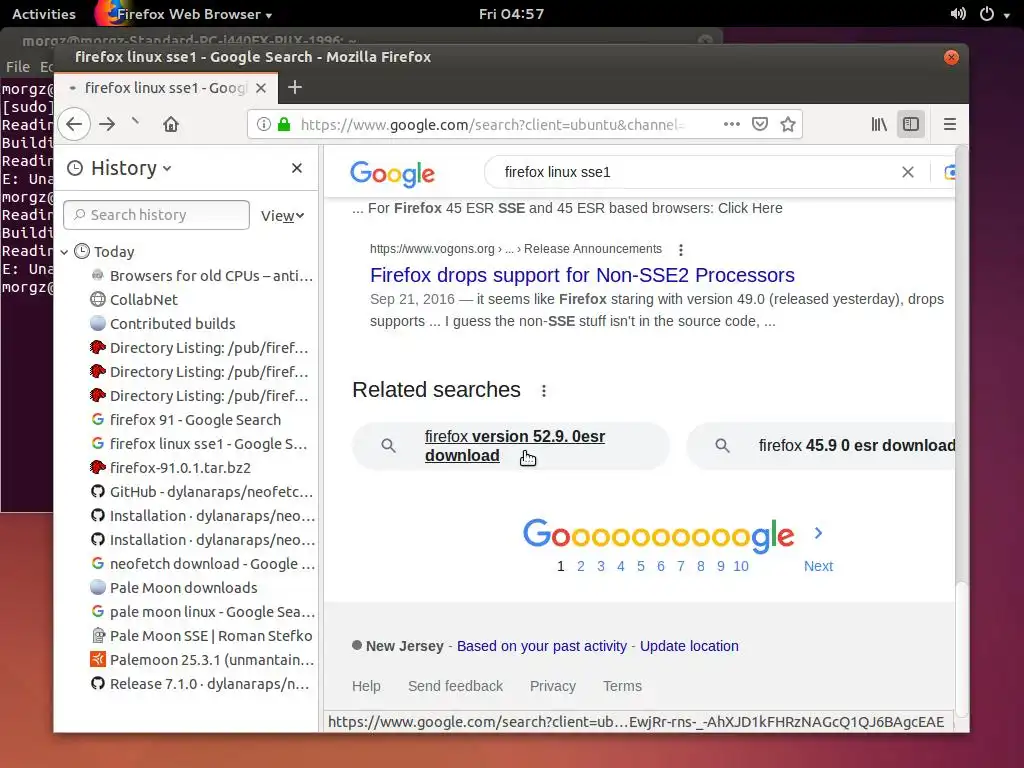
Task: Open 'Firefox drops support for Non-SSE2 Processors' result
Action: coord(582,275)
